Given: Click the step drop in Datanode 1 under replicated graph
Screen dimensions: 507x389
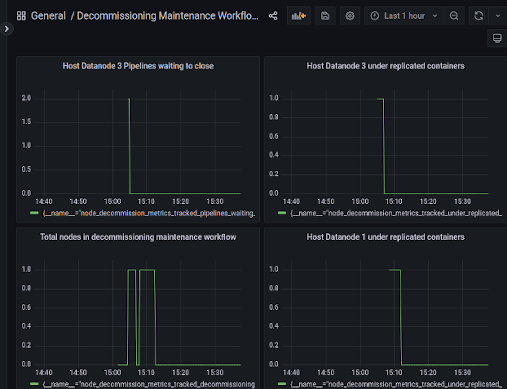Looking at the screenshot, I should [401, 317].
